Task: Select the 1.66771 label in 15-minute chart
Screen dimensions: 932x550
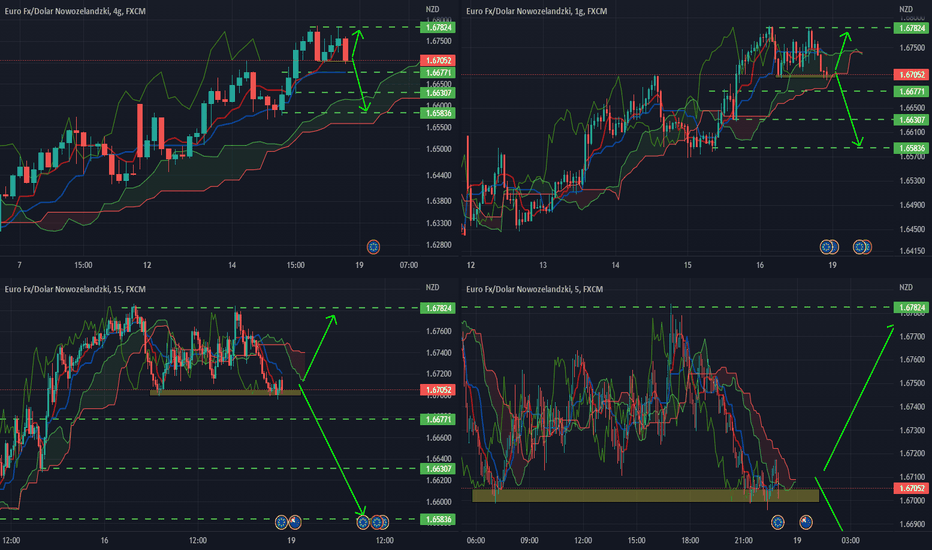Action: tap(438, 419)
